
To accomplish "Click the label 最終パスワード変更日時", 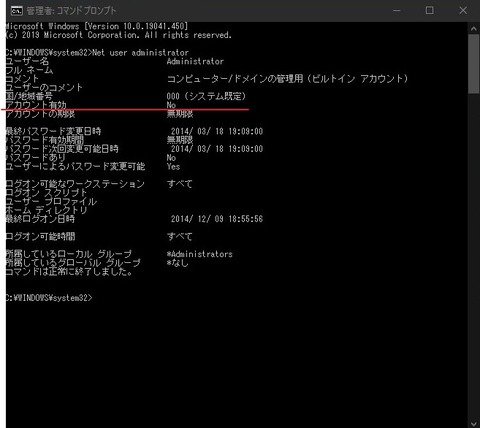I will 53,131.
